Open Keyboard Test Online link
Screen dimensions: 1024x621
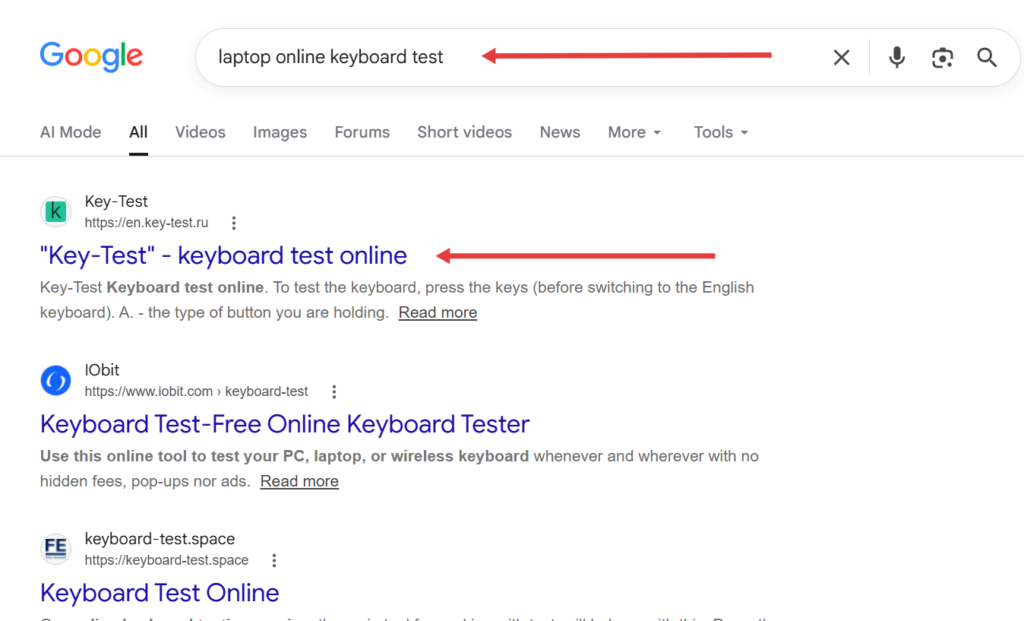tap(159, 593)
